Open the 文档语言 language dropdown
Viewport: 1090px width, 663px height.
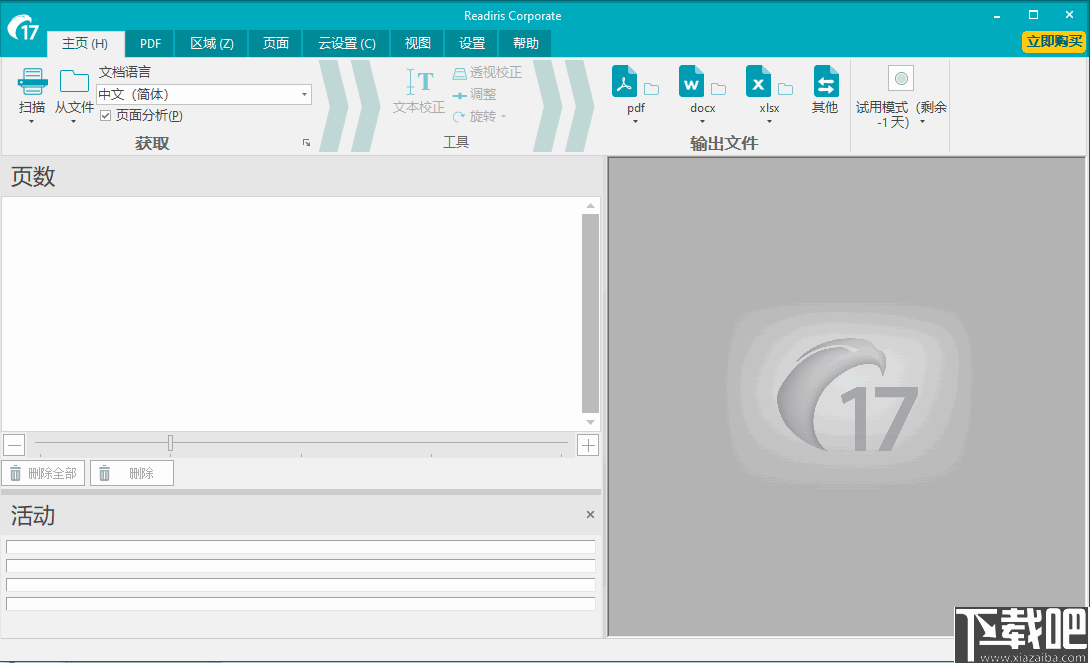[305, 94]
